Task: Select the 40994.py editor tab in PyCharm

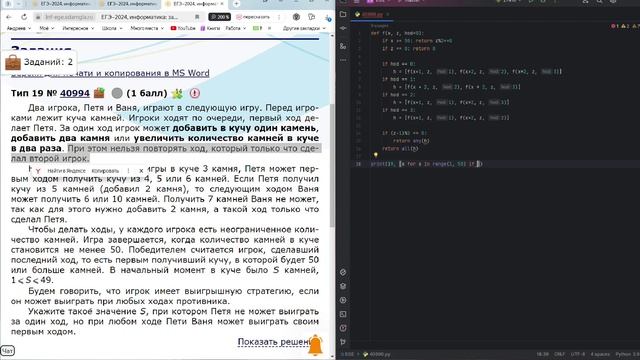Action: [x=372, y=14]
